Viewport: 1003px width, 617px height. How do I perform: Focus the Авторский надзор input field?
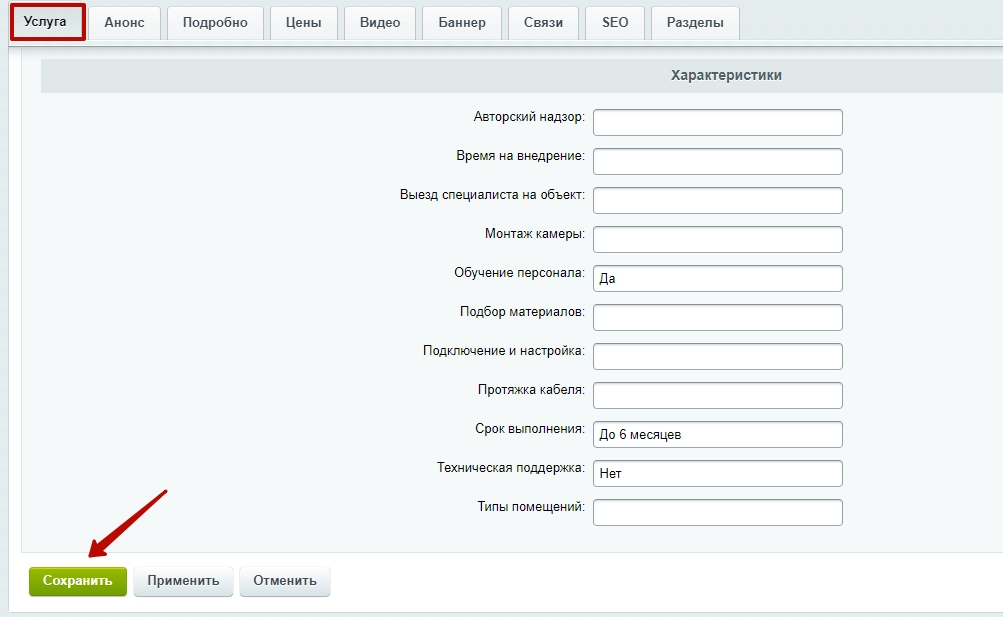tap(717, 123)
